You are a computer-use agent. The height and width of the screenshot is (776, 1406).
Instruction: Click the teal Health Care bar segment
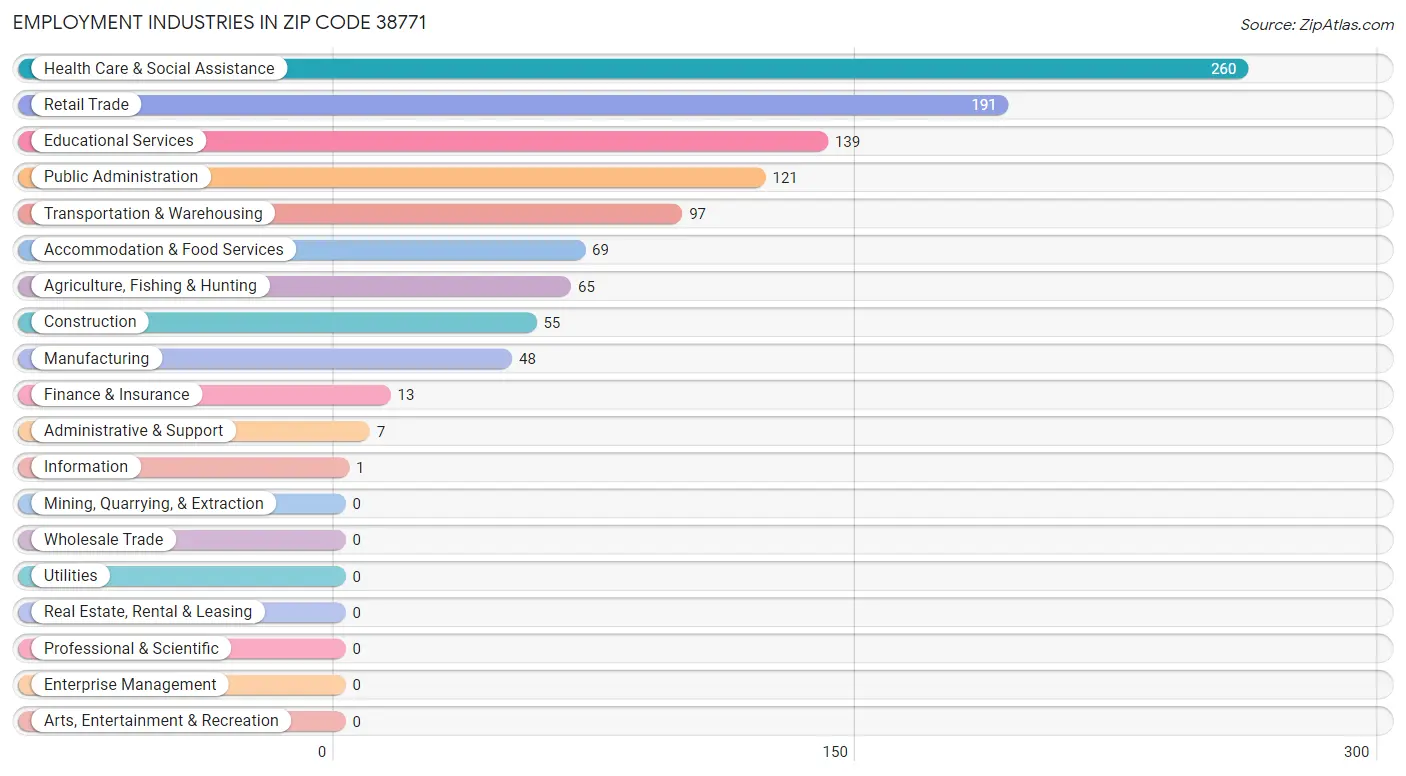point(633,68)
